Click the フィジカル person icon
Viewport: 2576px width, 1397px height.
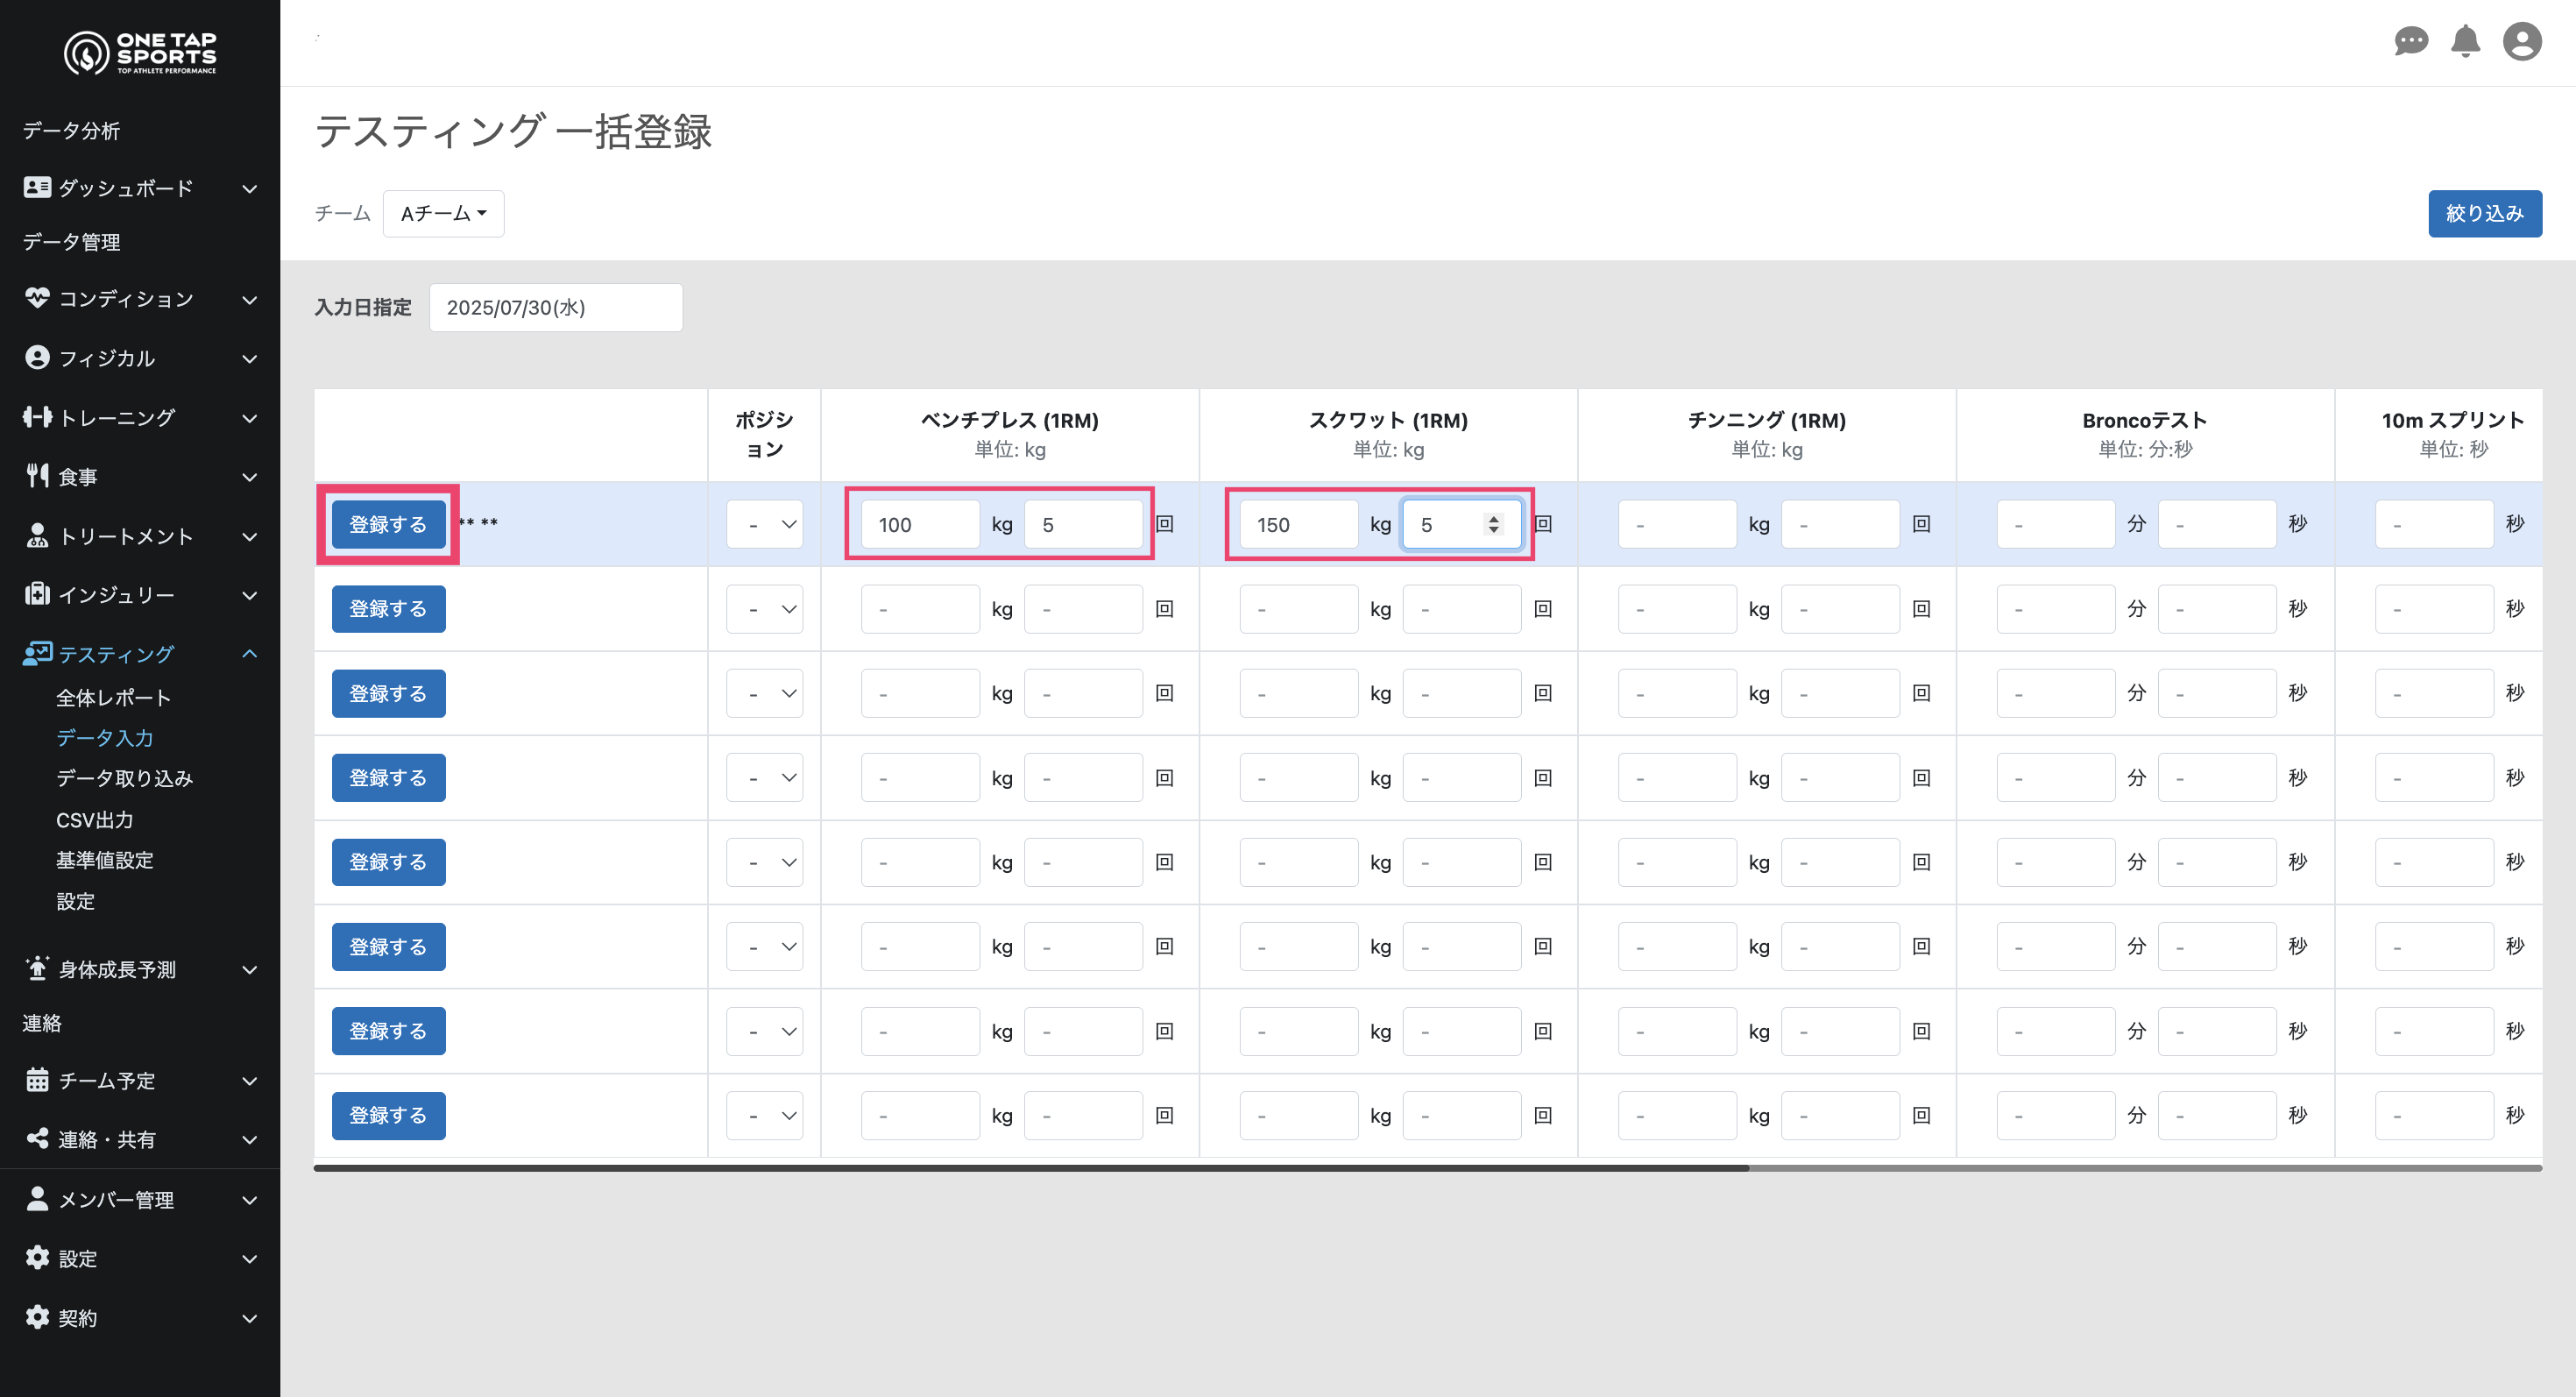37,357
